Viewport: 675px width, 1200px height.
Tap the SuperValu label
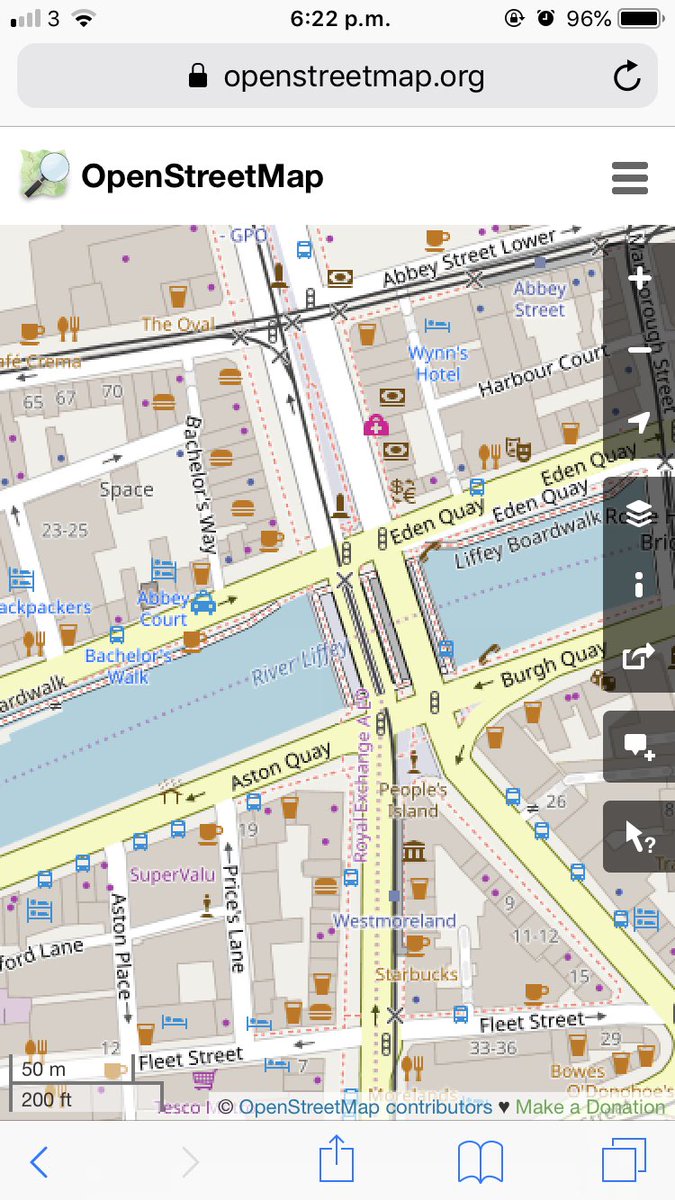(x=173, y=875)
